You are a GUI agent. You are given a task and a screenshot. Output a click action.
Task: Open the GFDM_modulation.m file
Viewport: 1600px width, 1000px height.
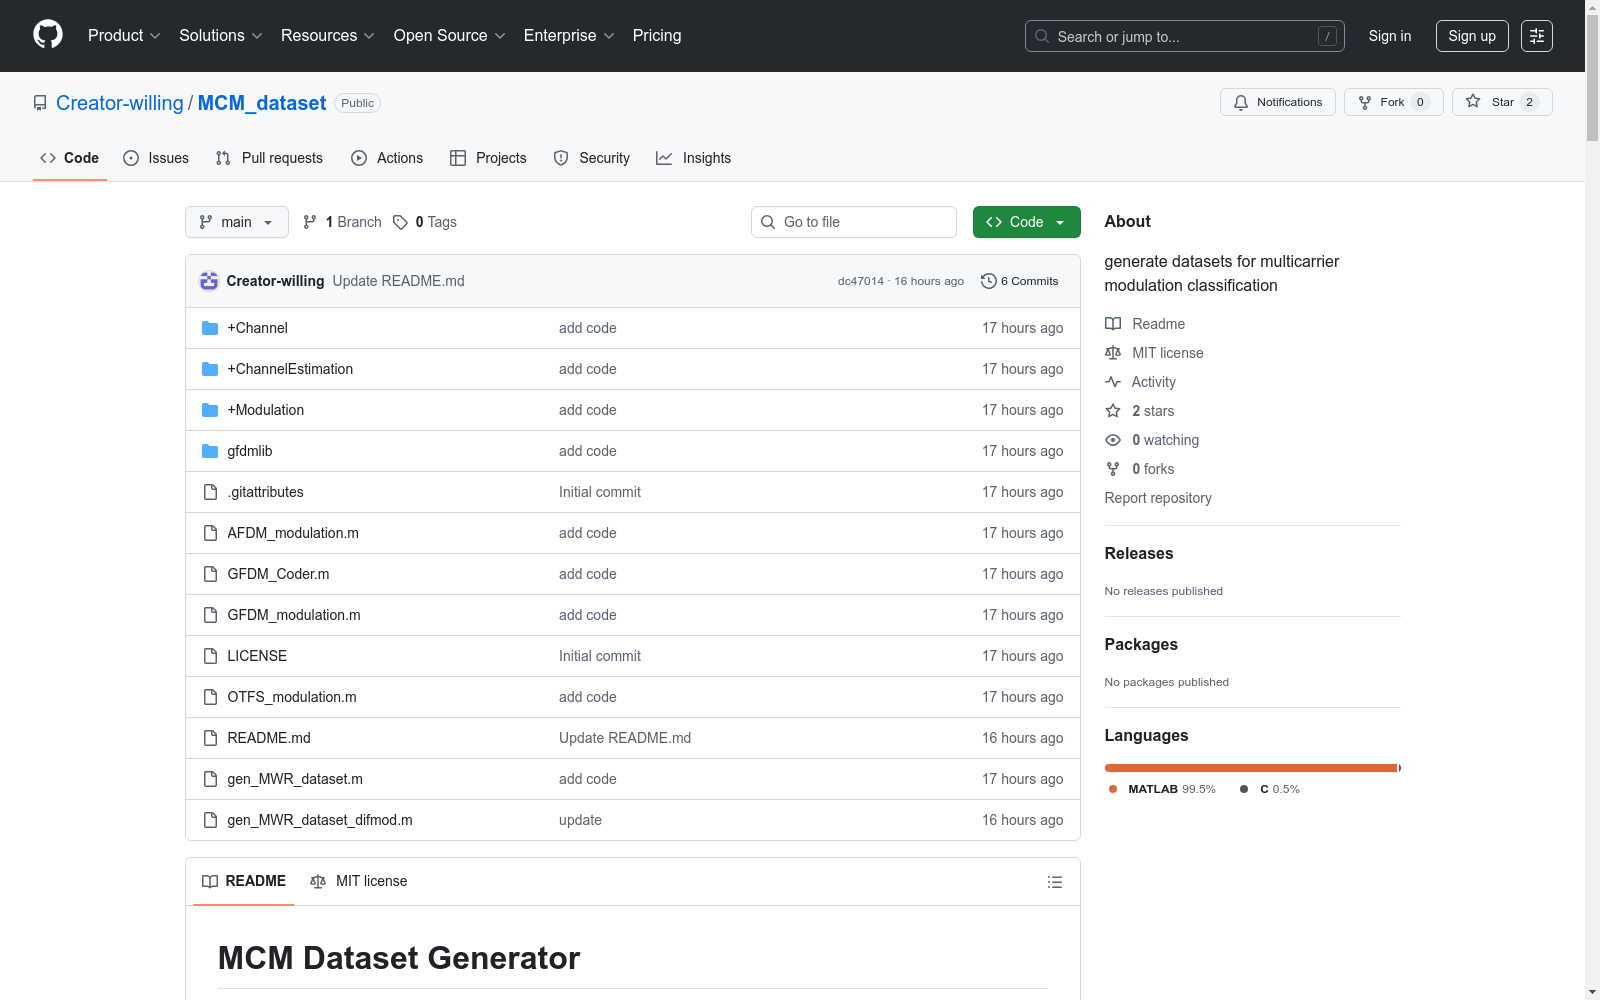click(294, 615)
